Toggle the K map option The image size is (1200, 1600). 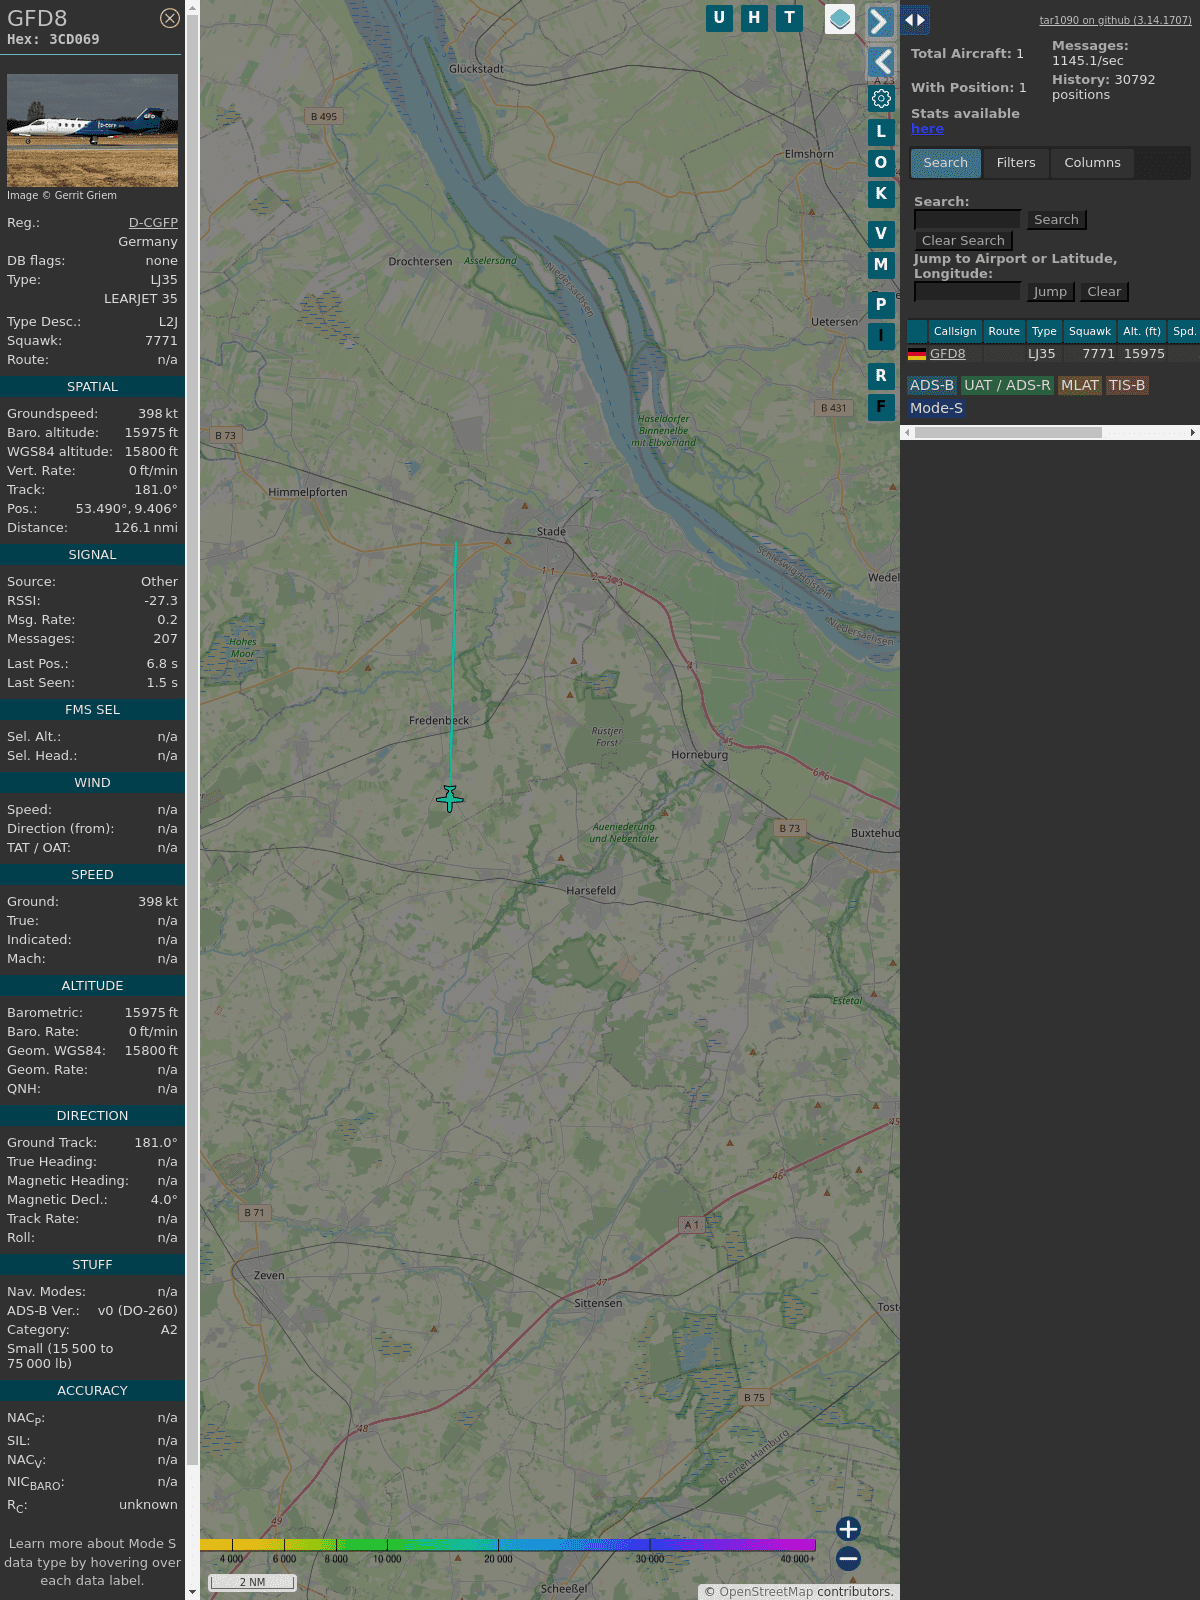pos(881,194)
